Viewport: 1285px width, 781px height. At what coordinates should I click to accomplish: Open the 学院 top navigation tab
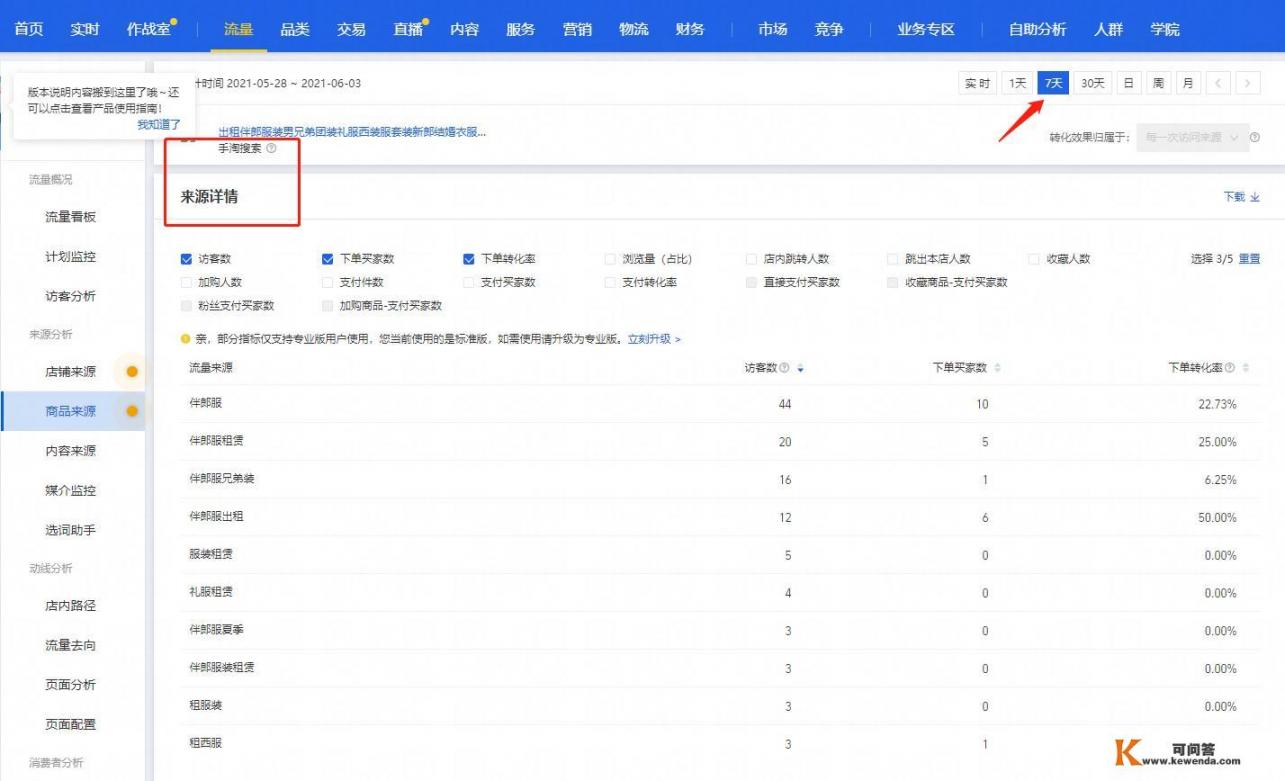[1165, 29]
